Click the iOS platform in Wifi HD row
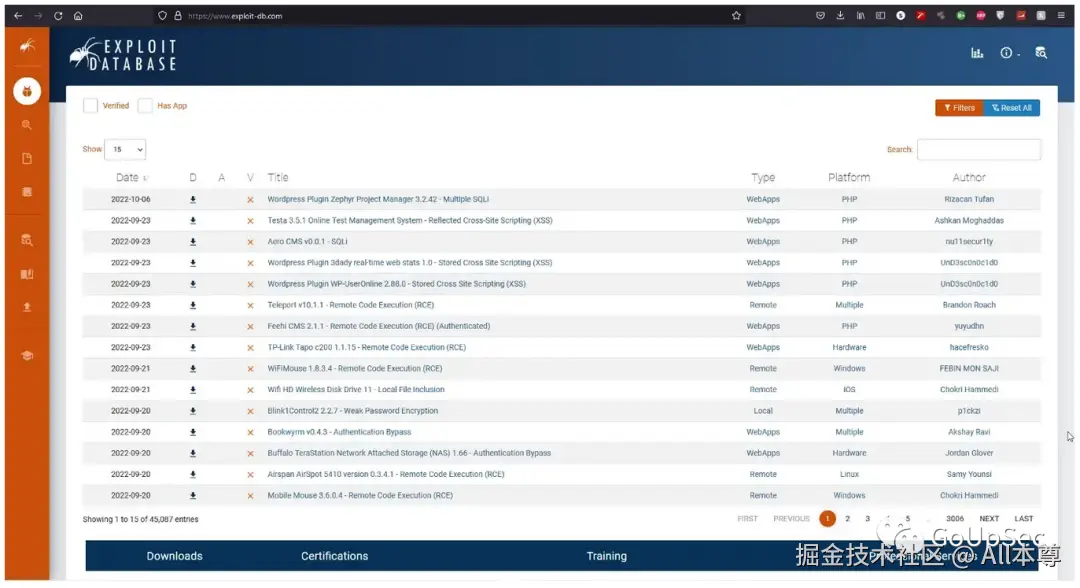 (849, 390)
